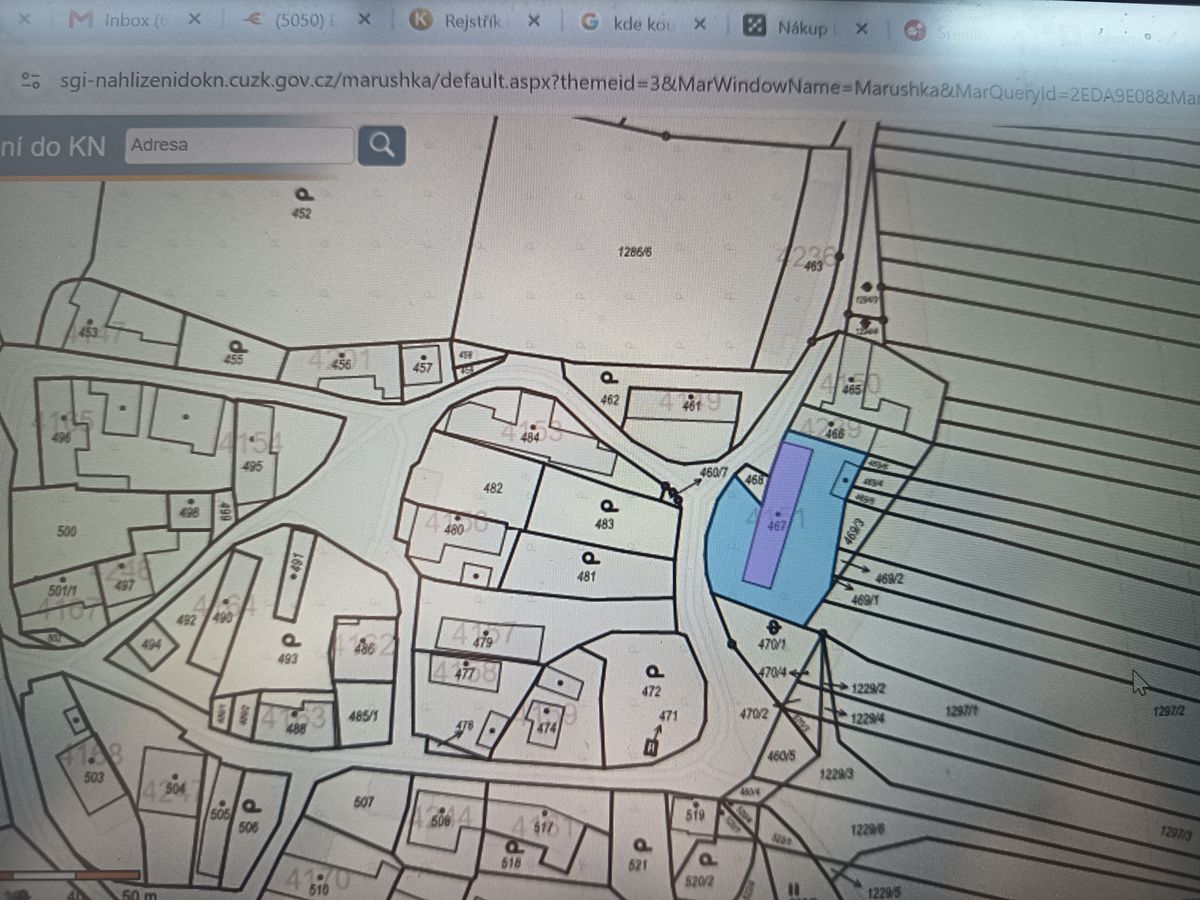Select parcel 507 on the map

364,803
